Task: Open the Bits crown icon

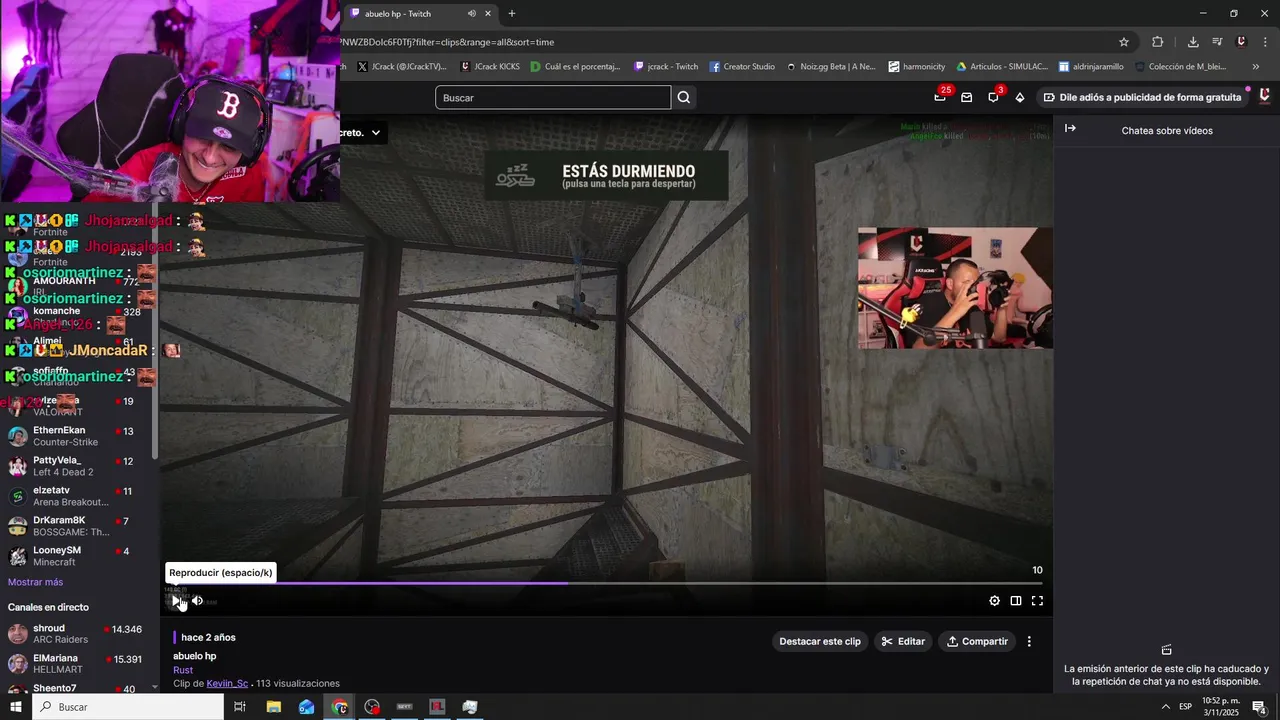Action: (1020, 97)
